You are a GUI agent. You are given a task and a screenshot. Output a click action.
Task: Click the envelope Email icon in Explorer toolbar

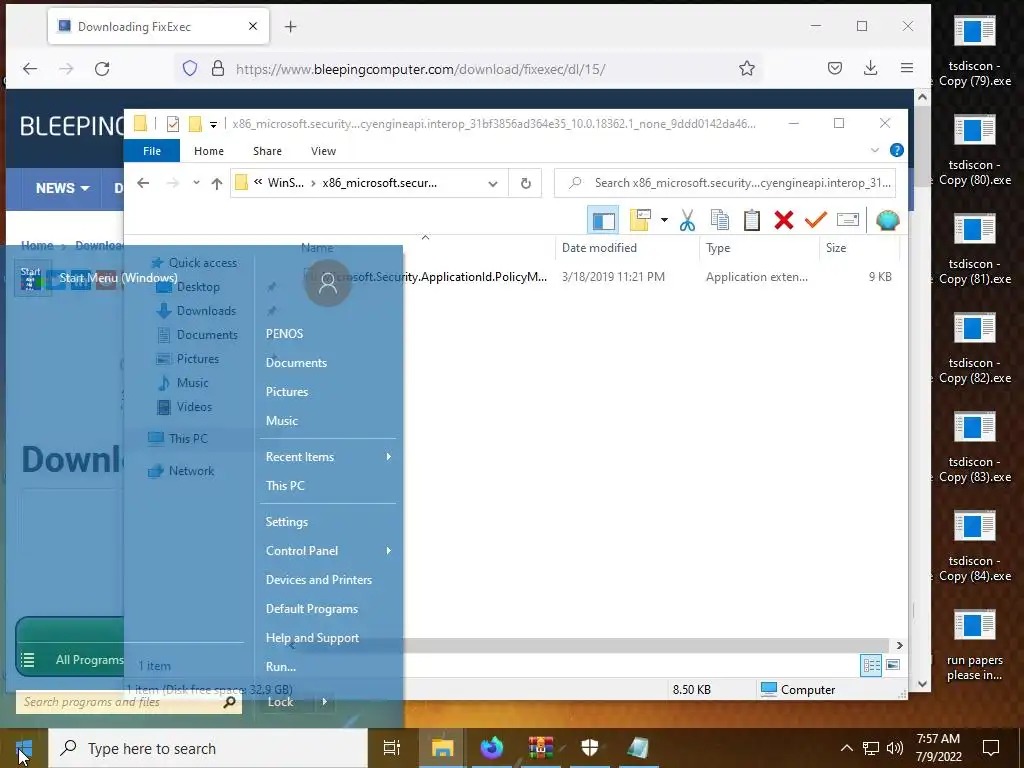848,220
